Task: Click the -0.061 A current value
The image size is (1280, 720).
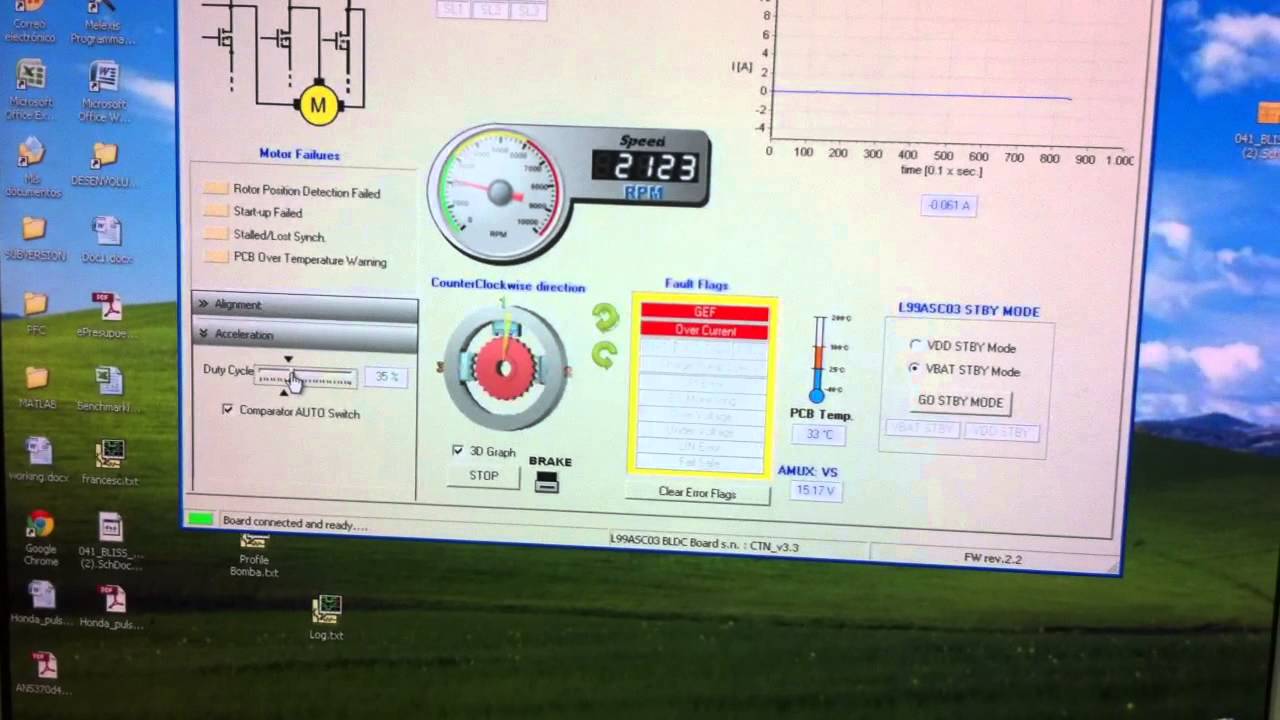Action: tap(948, 205)
